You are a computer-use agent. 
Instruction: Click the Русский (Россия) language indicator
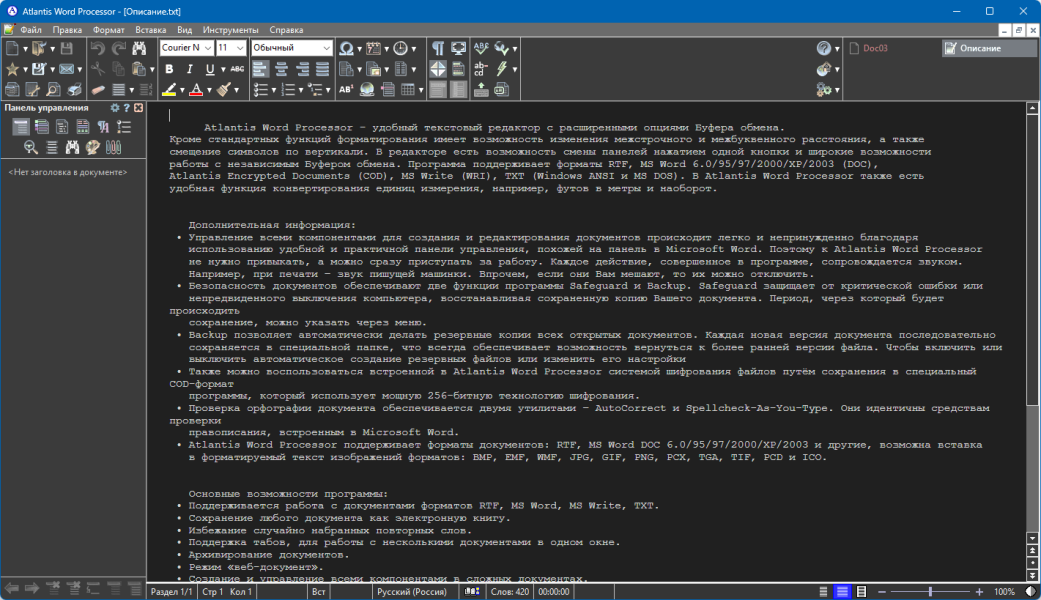tap(412, 591)
